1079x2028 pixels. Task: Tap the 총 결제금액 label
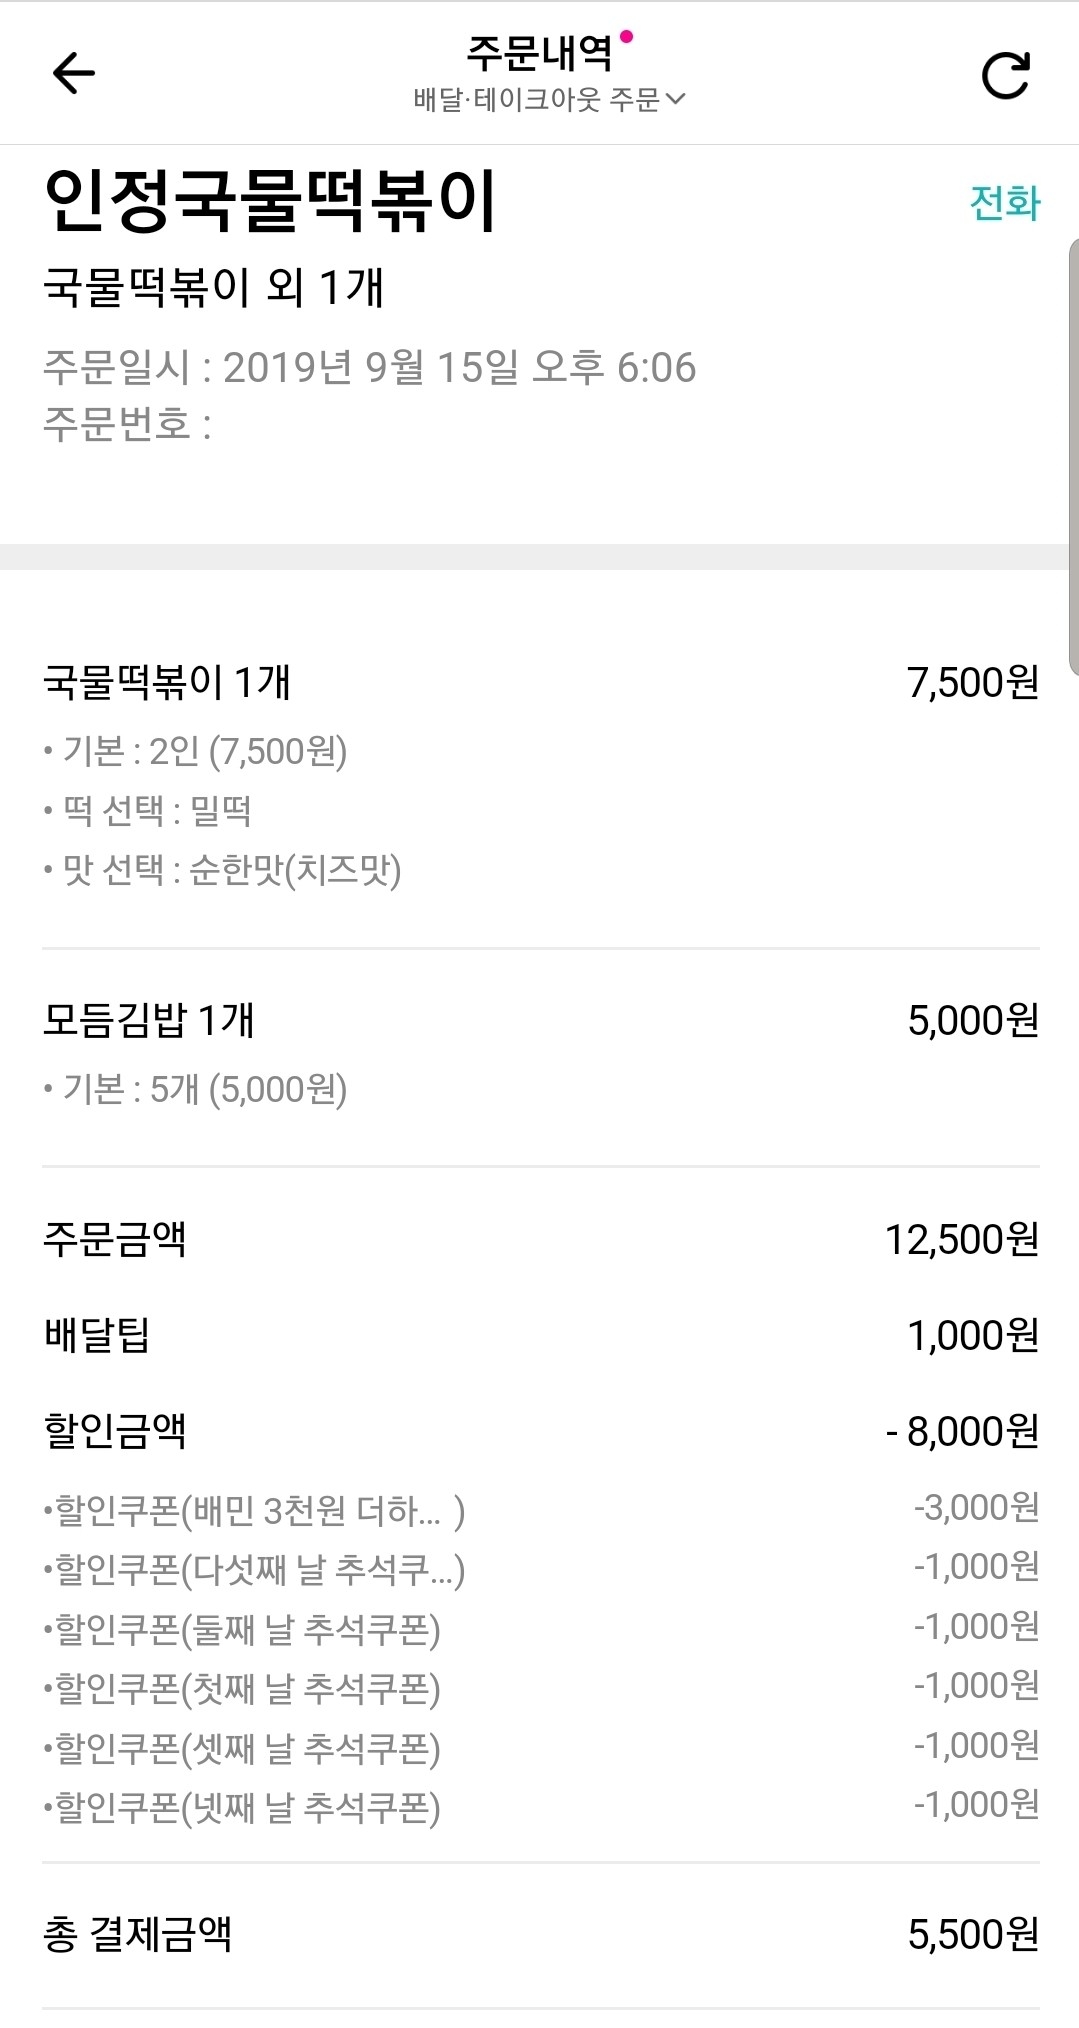pos(138,1934)
